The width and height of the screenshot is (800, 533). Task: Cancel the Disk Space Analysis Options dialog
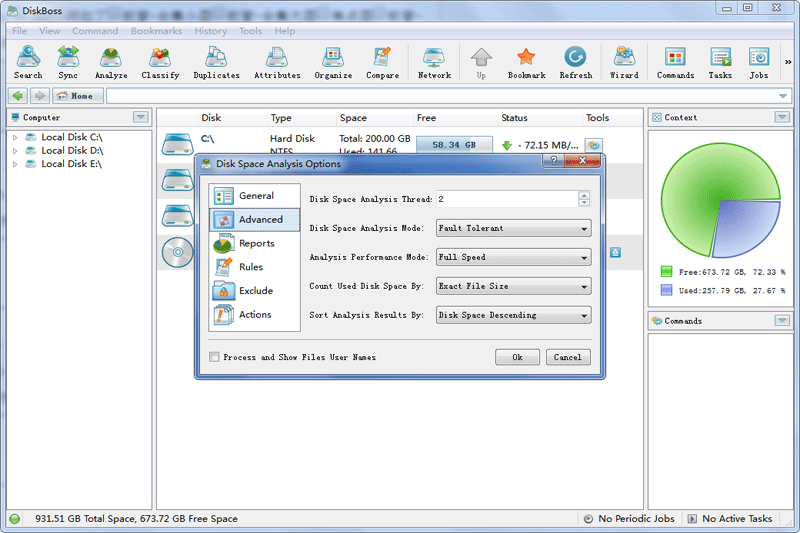point(567,357)
